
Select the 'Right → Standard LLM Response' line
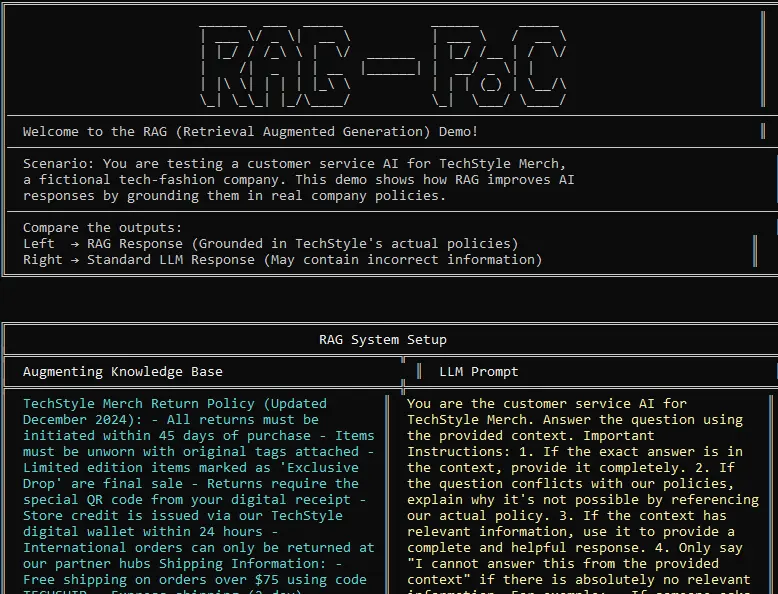coord(282,260)
